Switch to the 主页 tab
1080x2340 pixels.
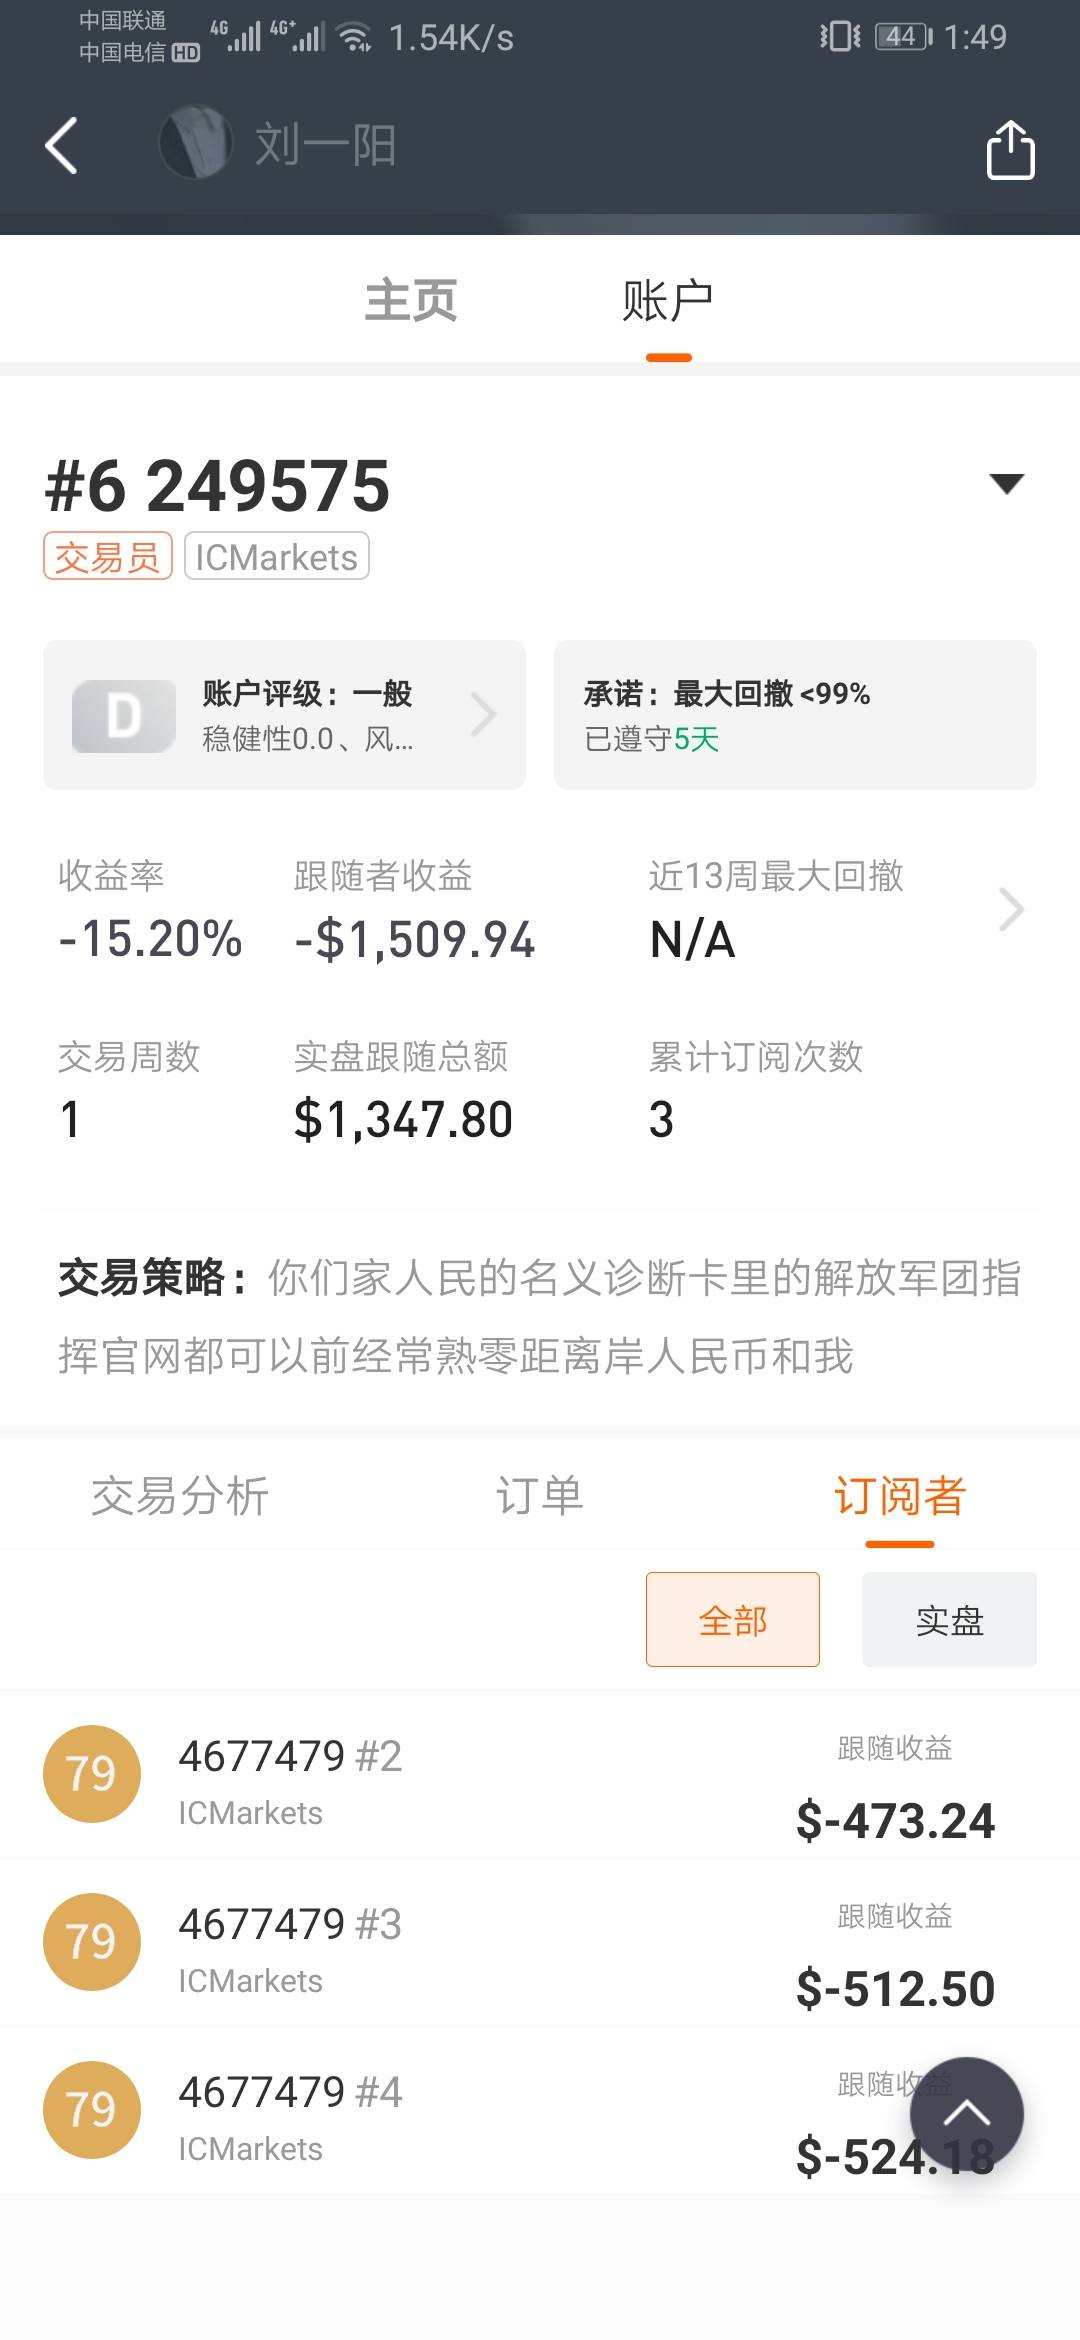pos(411,300)
